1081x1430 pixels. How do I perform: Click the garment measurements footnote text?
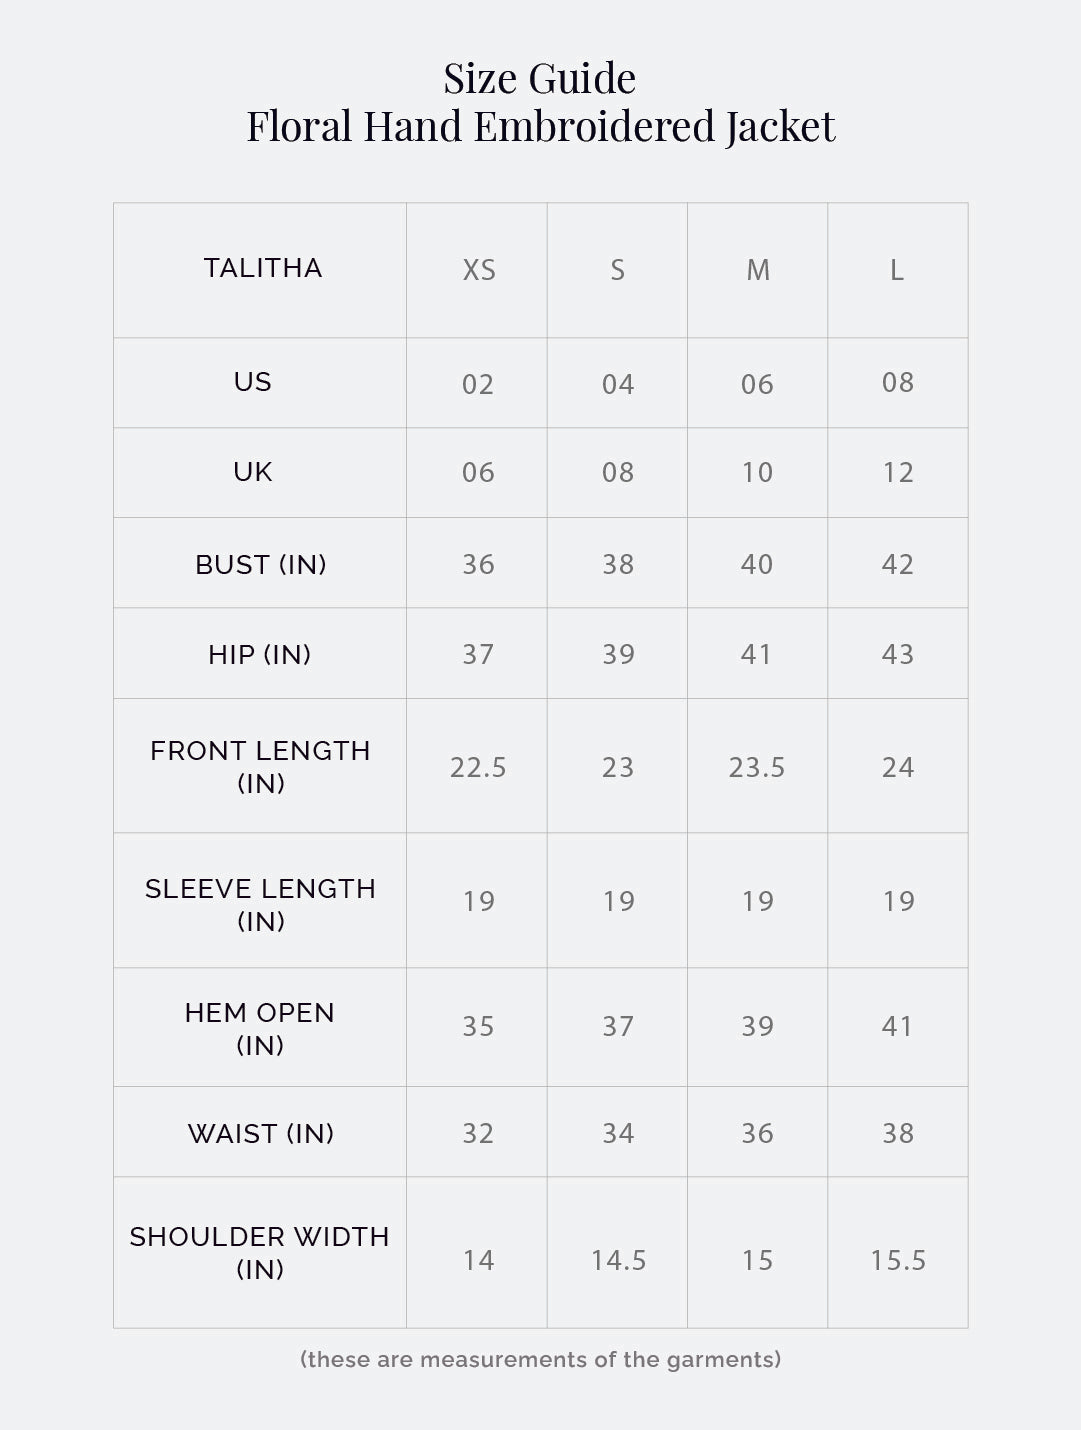point(540,1359)
